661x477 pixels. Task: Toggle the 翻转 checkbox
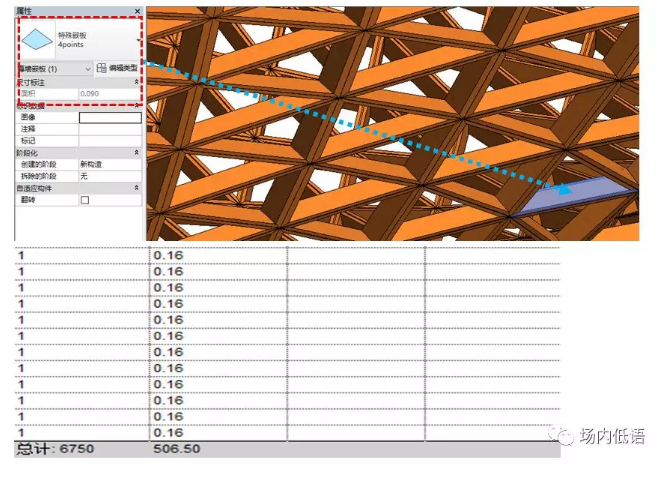[x=85, y=200]
